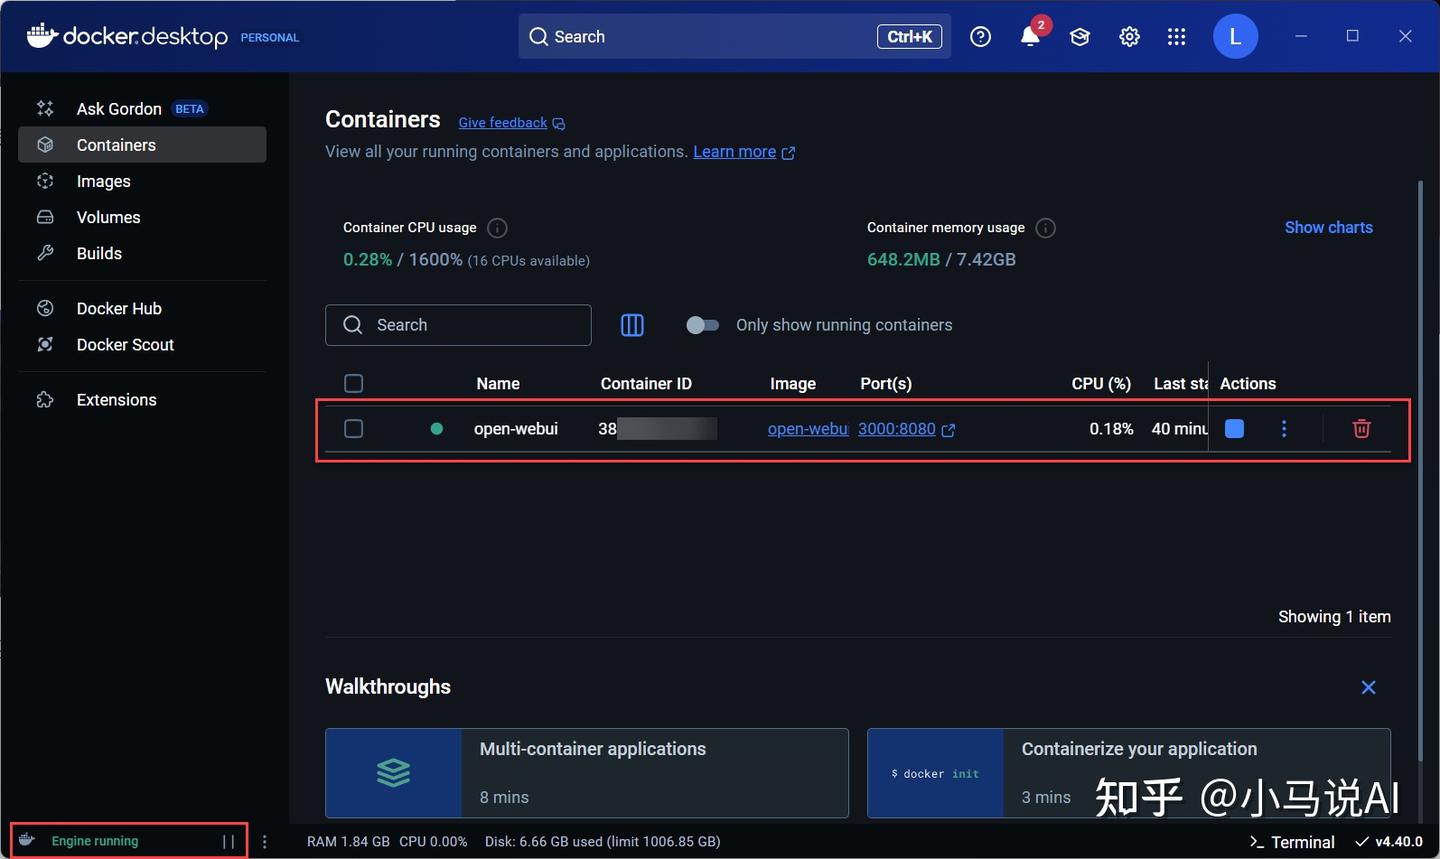Viewport: 1440px width, 859px height.
Task: Delete the open-webui container via trash icon
Action: pyautogui.click(x=1361, y=428)
